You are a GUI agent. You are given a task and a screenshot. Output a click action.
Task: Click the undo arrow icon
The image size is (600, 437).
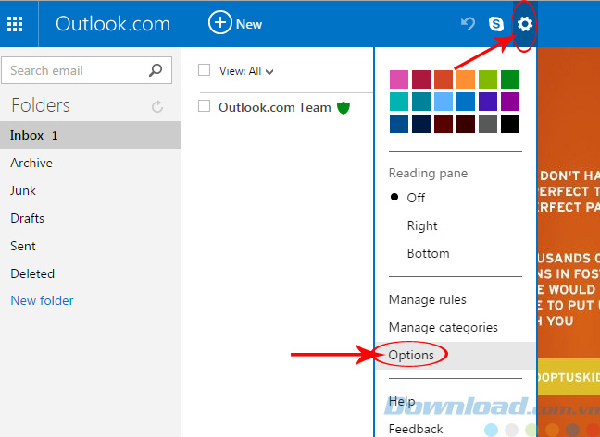468,24
